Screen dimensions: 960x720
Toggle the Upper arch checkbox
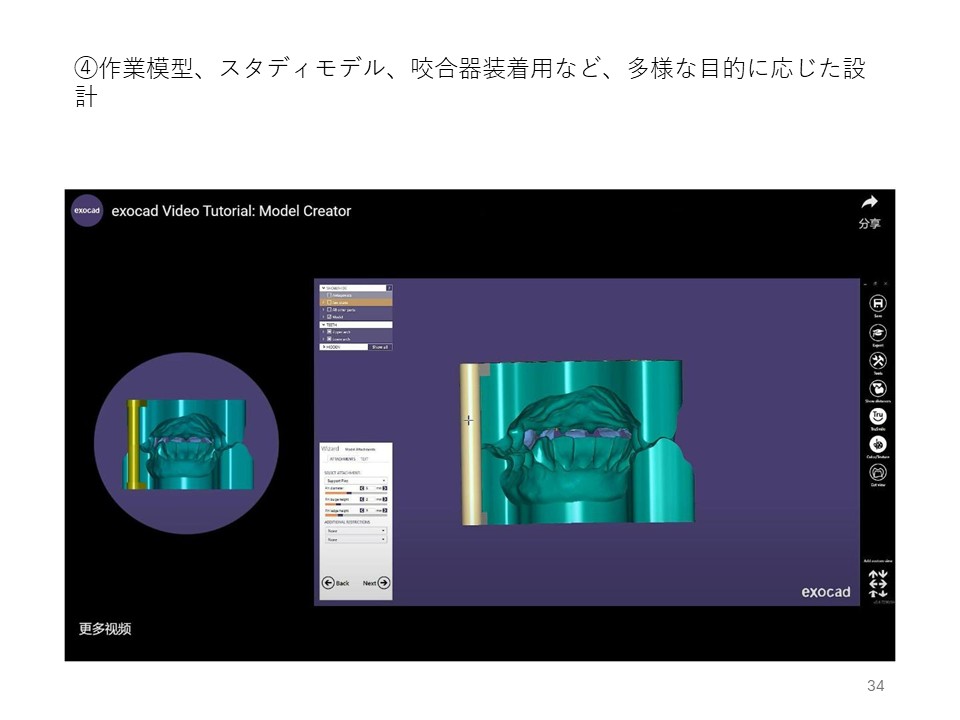pyautogui.click(x=328, y=332)
